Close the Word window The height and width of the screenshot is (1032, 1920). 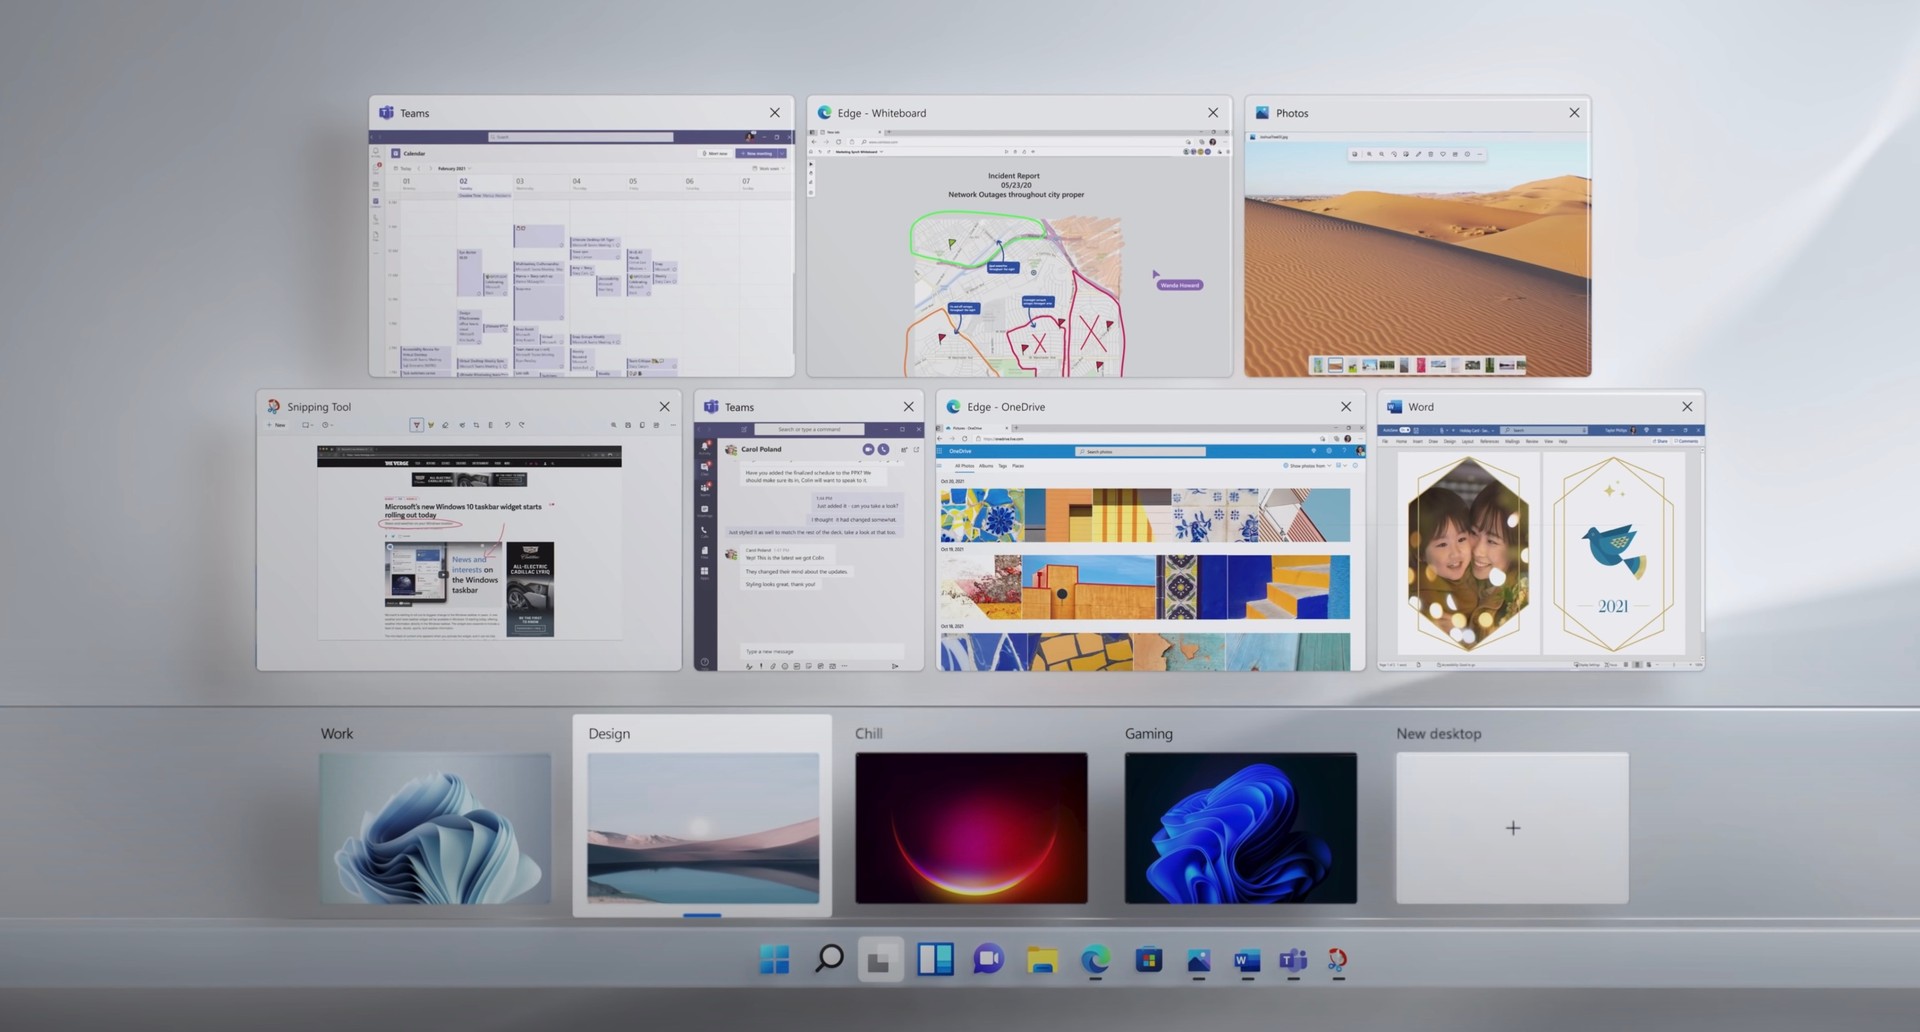click(x=1687, y=407)
